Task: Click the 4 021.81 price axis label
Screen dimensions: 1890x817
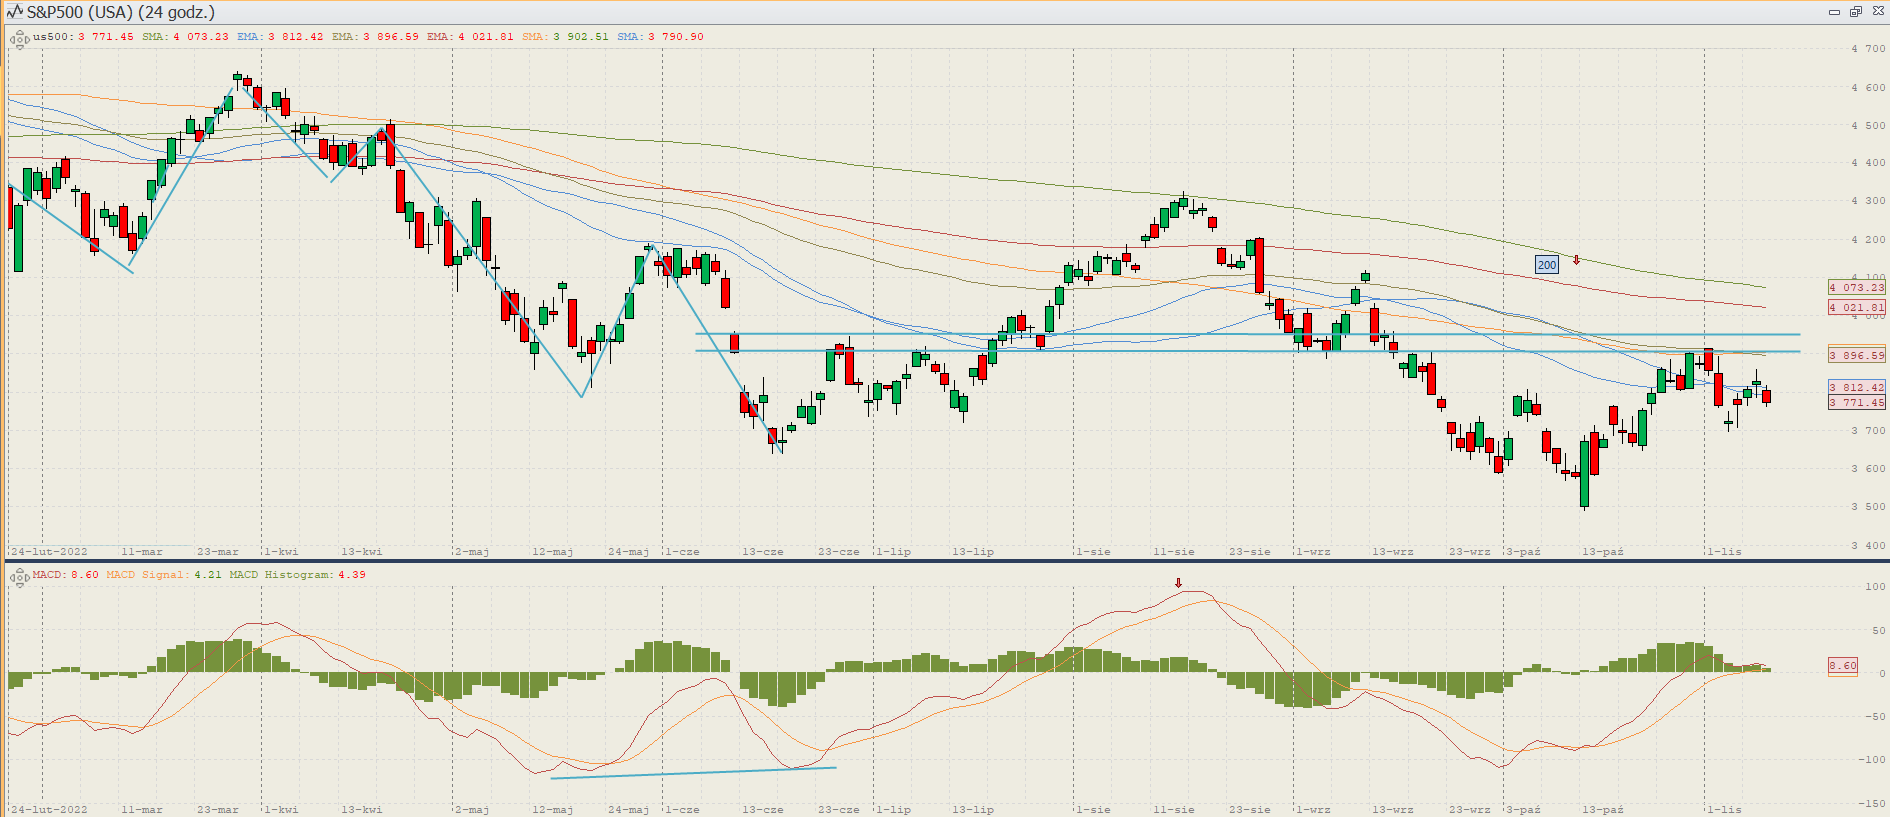Action: [1856, 308]
